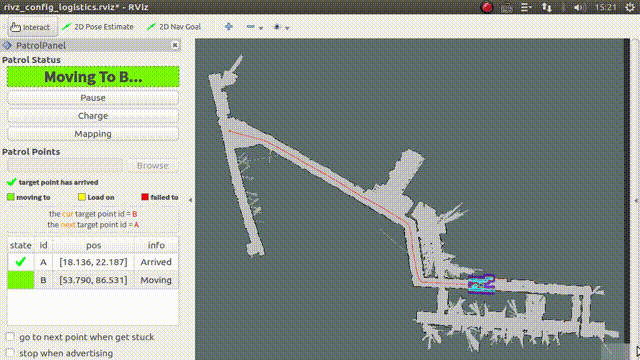Image resolution: width=640 pixels, height=360 pixels.
Task: Open the volume indicator in top bar
Action: (580, 7)
